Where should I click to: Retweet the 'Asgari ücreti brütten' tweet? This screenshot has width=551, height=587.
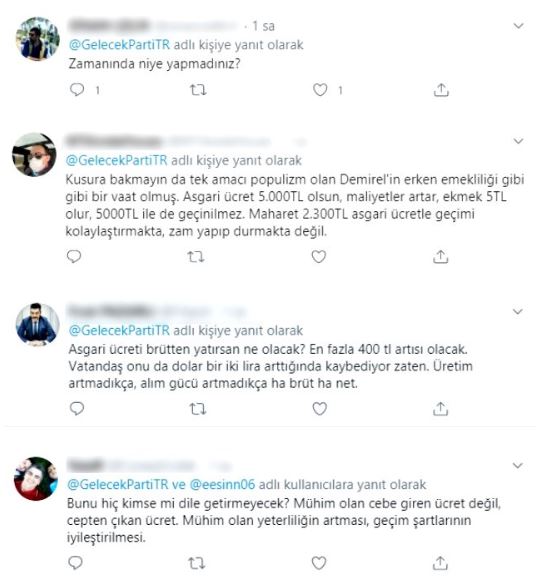[x=198, y=409]
